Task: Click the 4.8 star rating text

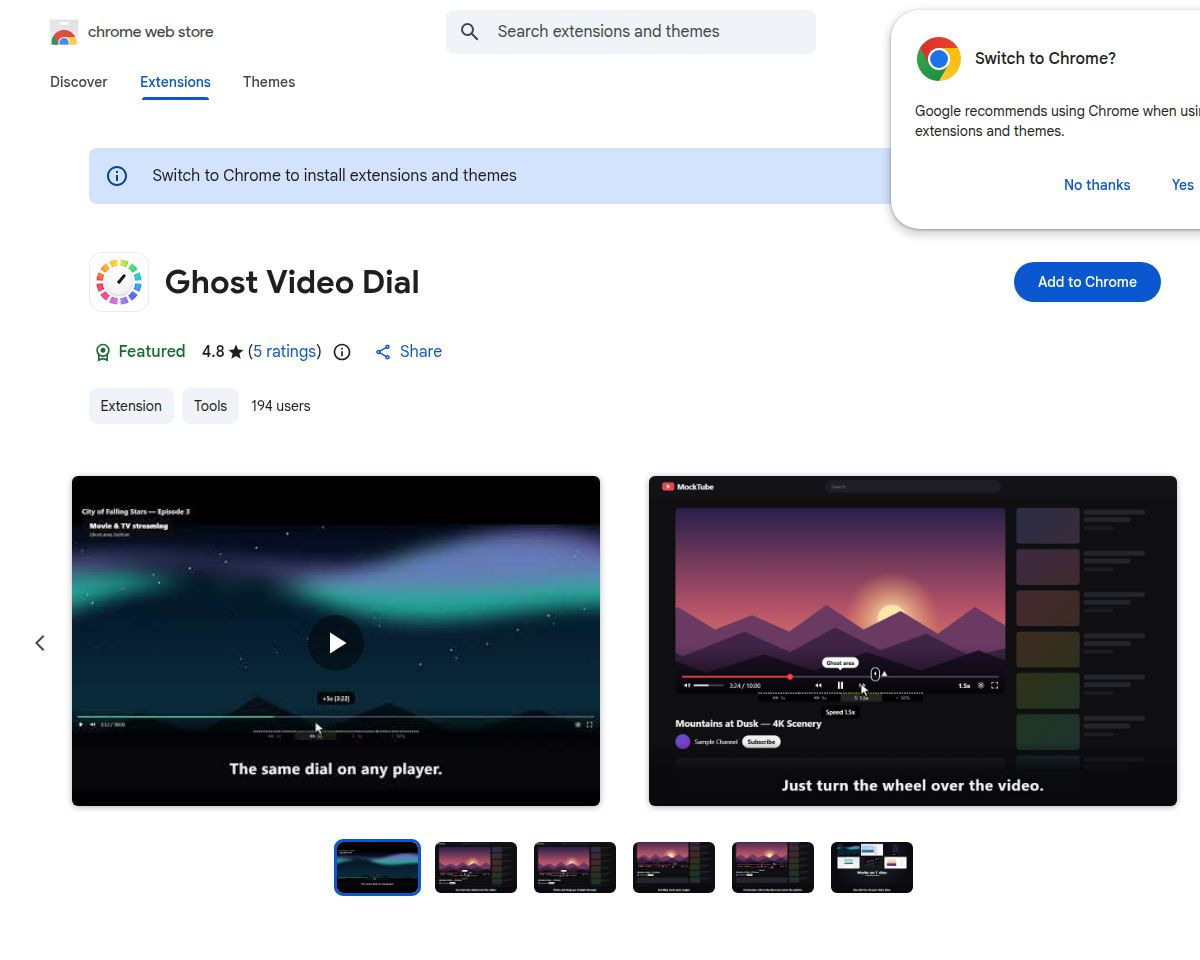Action: (222, 351)
